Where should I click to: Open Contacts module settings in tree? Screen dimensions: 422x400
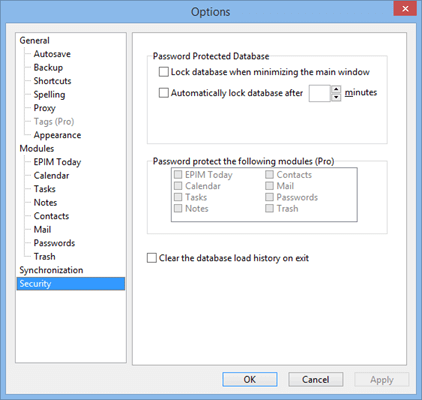(x=51, y=216)
